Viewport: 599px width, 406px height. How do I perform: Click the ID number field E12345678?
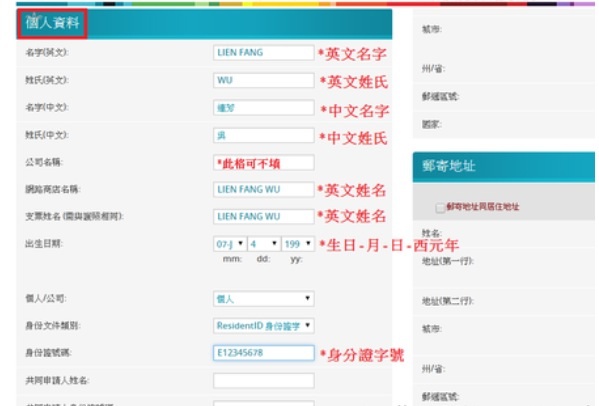click(264, 353)
